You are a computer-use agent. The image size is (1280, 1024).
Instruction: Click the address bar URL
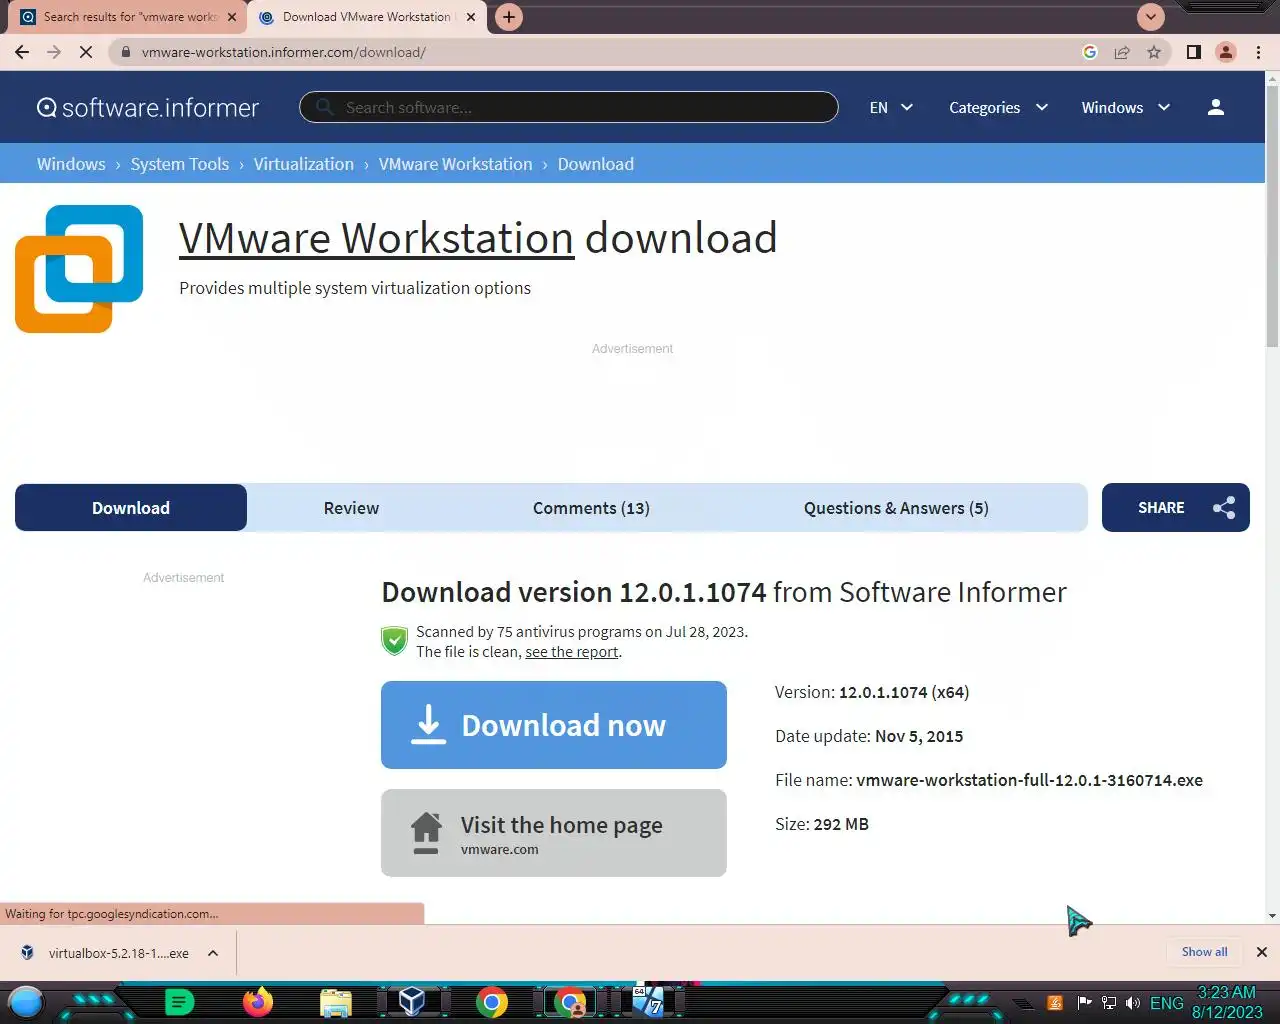(283, 52)
